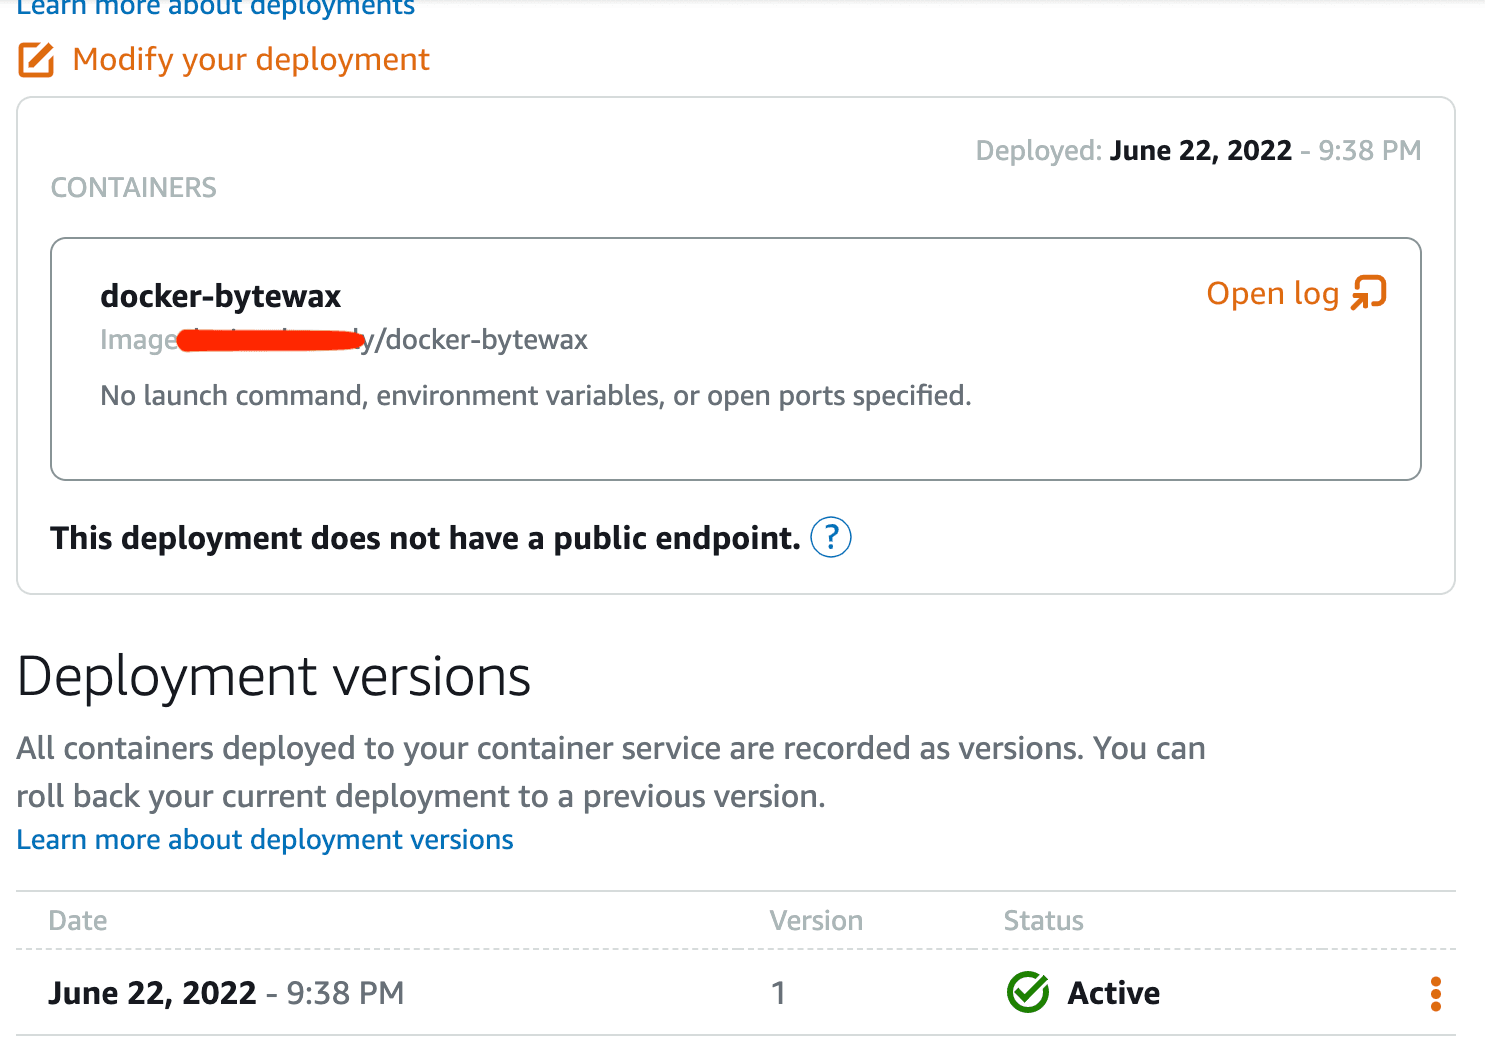Click the green checkmark Active status icon
The height and width of the screenshot is (1057, 1485).
click(1027, 993)
